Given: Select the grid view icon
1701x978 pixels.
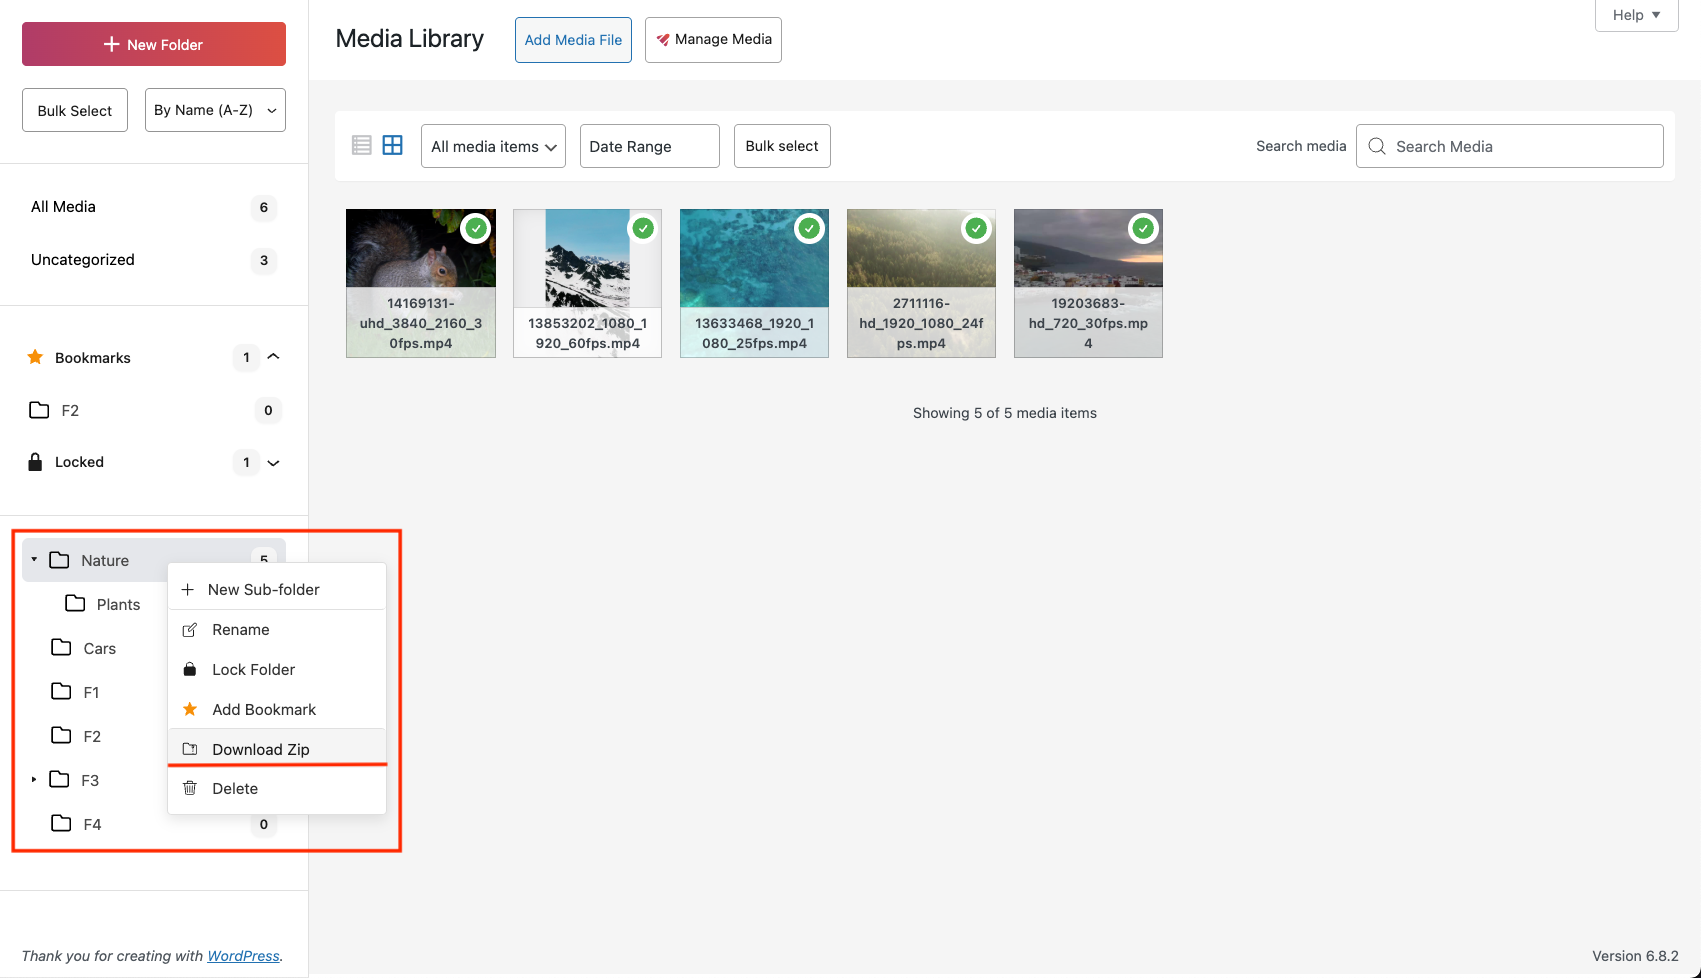Looking at the screenshot, I should click(392, 145).
